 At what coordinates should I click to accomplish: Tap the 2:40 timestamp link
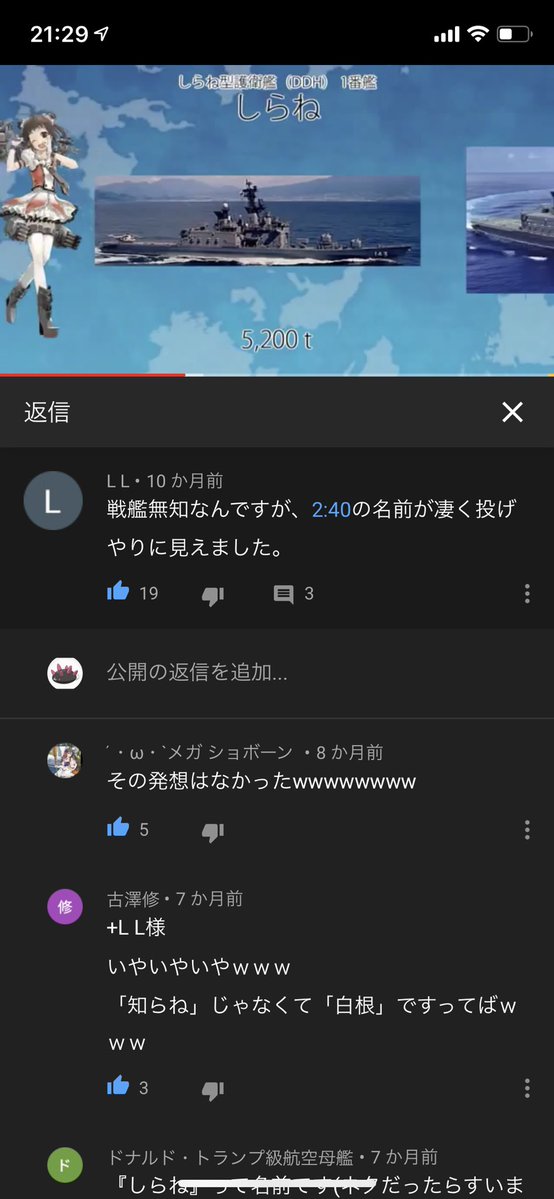[331, 510]
